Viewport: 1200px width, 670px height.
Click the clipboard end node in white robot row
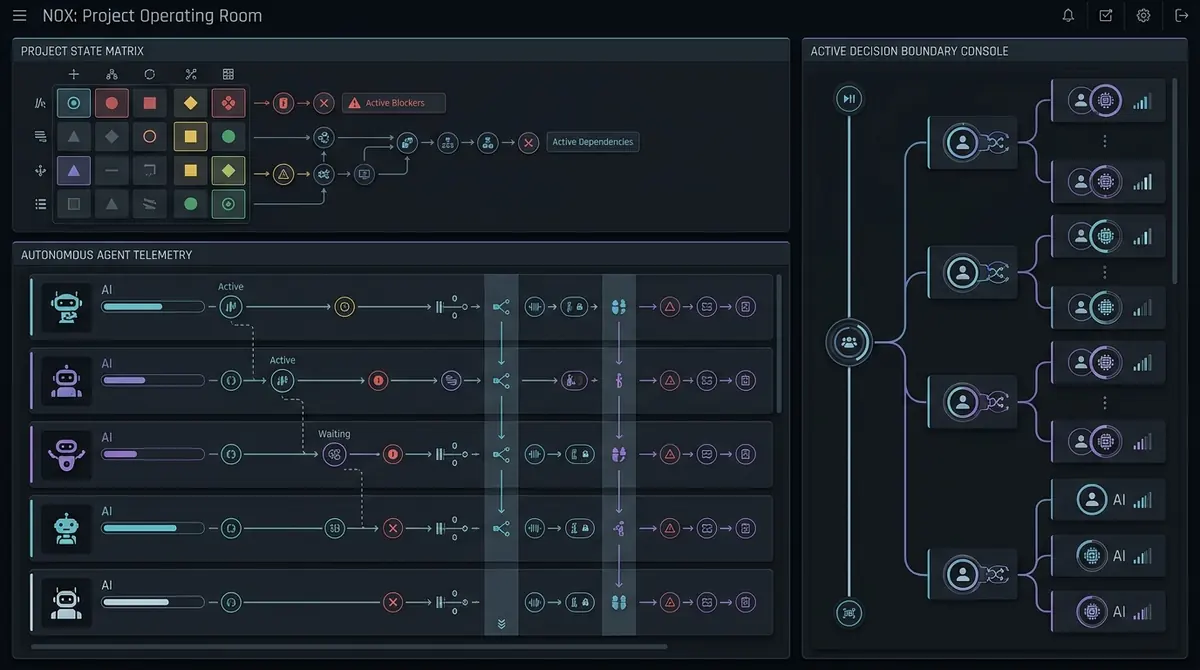[745, 602]
